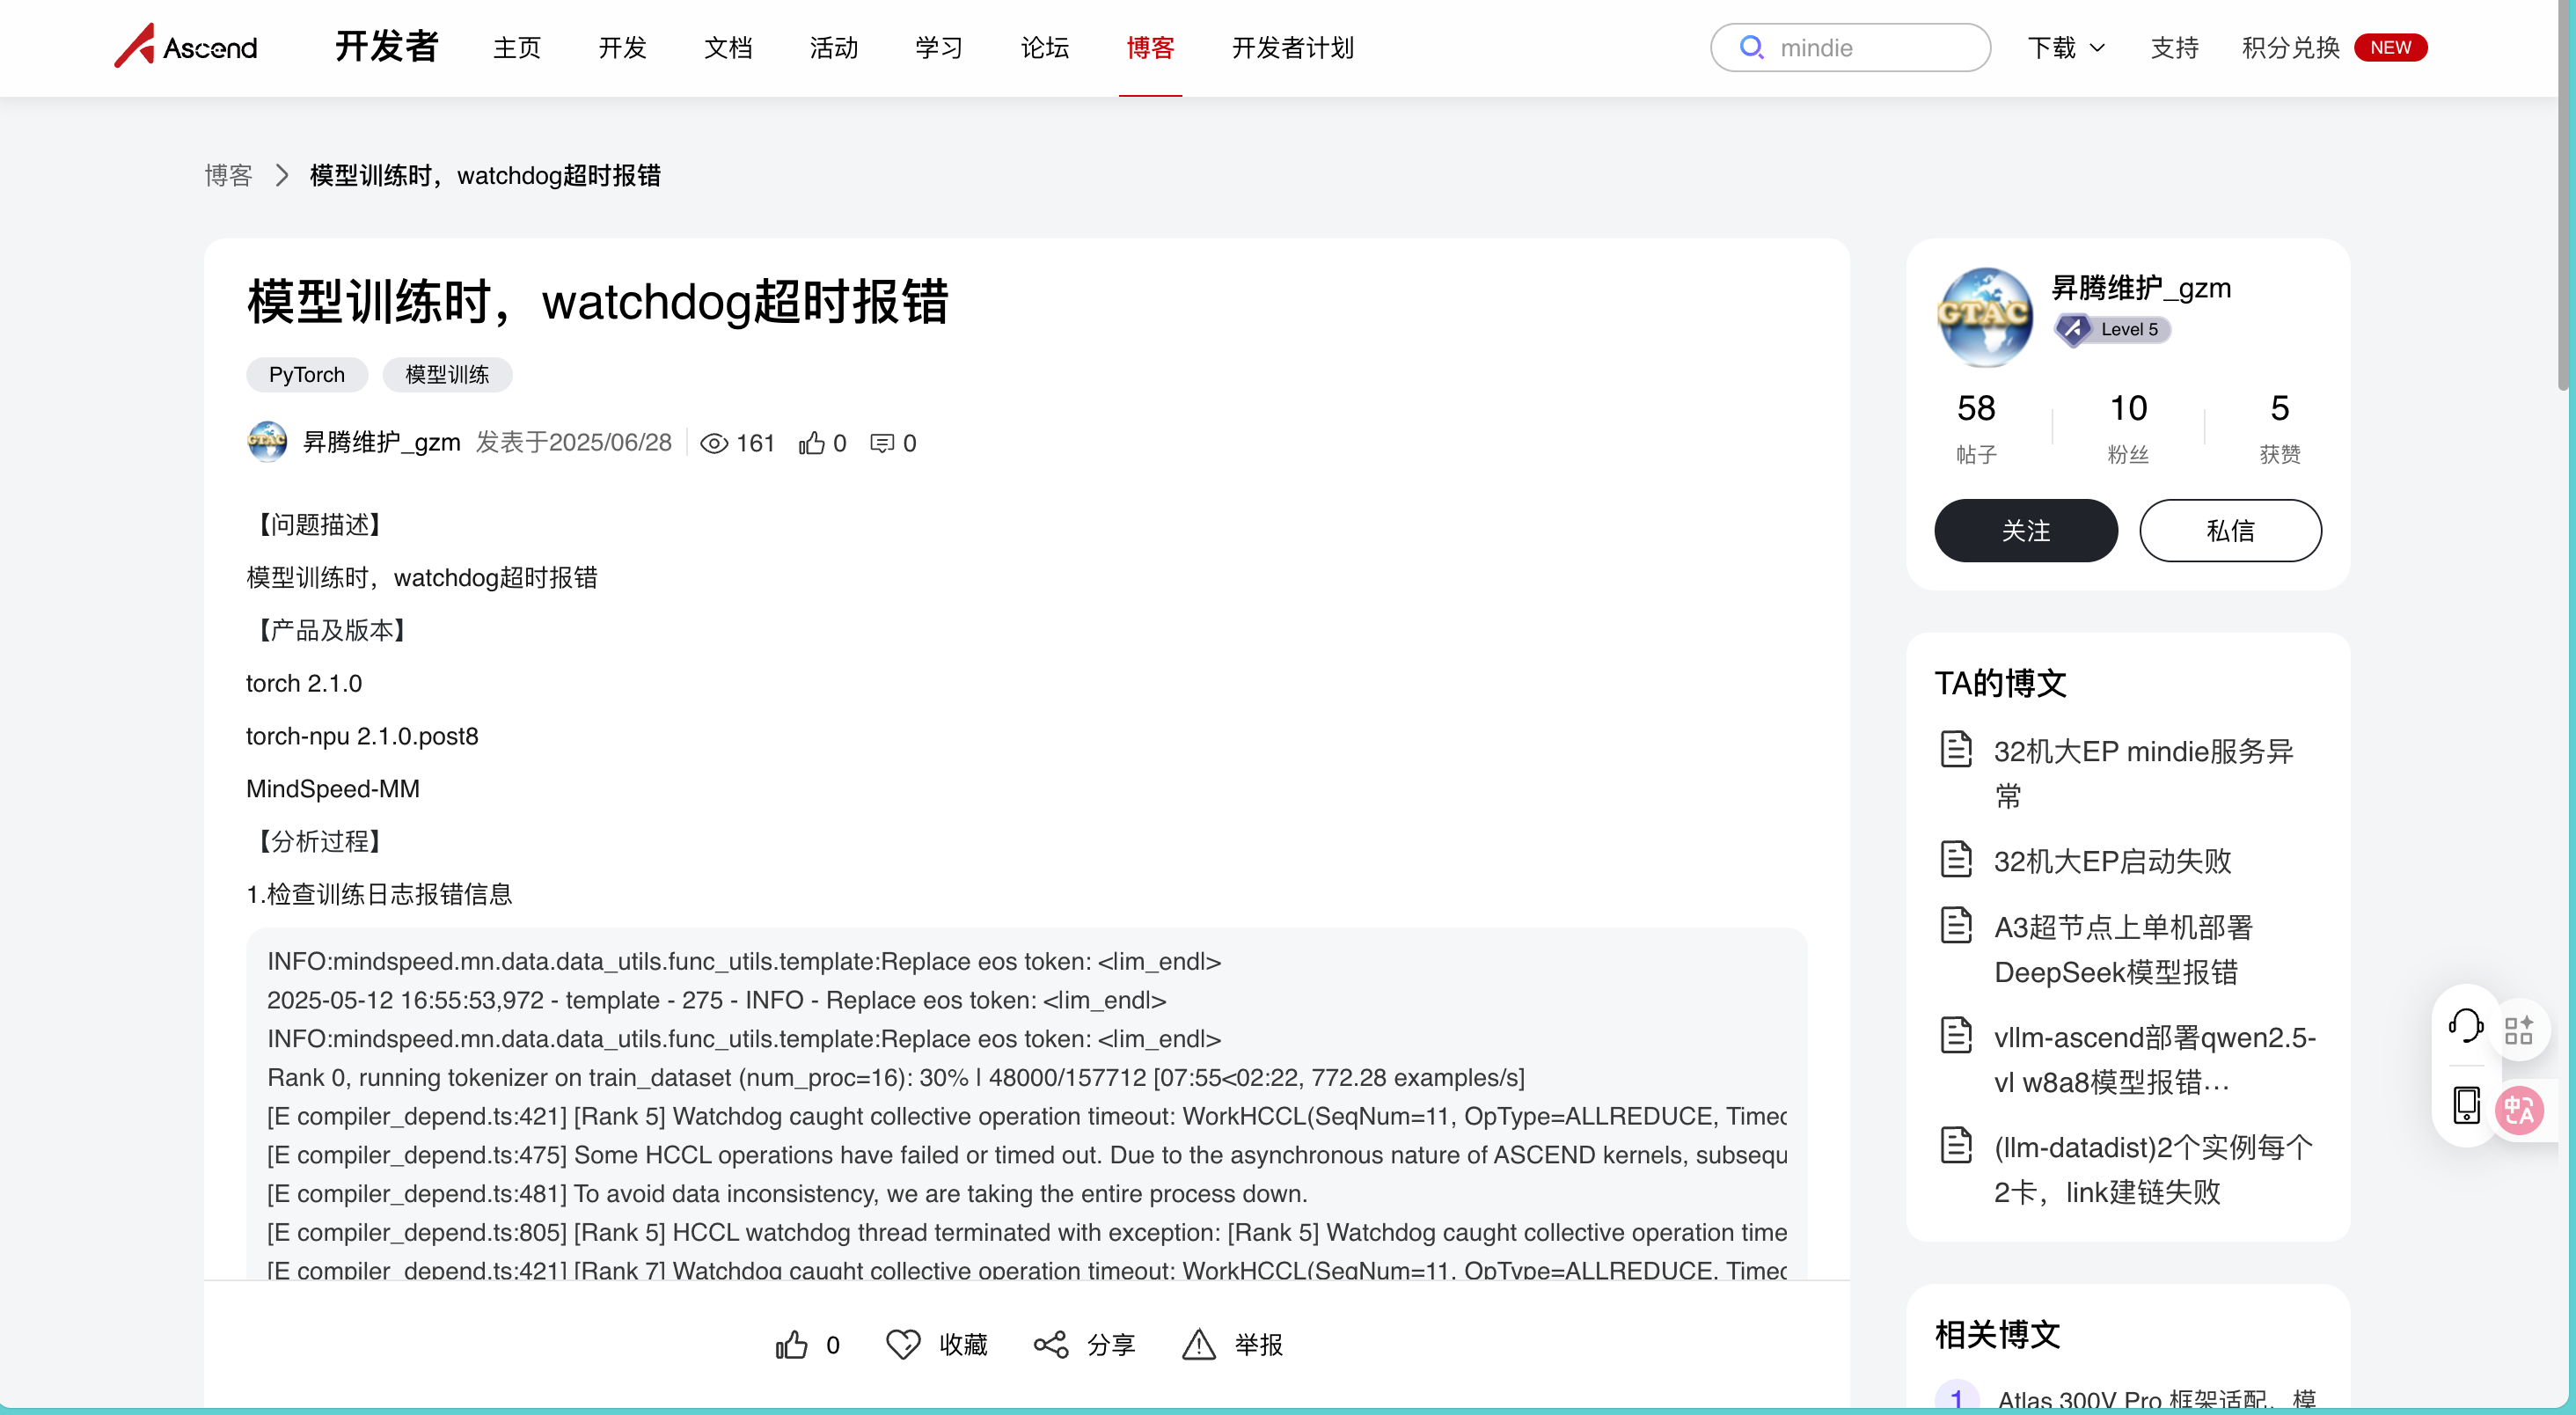Image resolution: width=2576 pixels, height=1415 pixels.
Task: Open the 32机大EP启动失败 blog link
Action: pyautogui.click(x=2112, y=861)
